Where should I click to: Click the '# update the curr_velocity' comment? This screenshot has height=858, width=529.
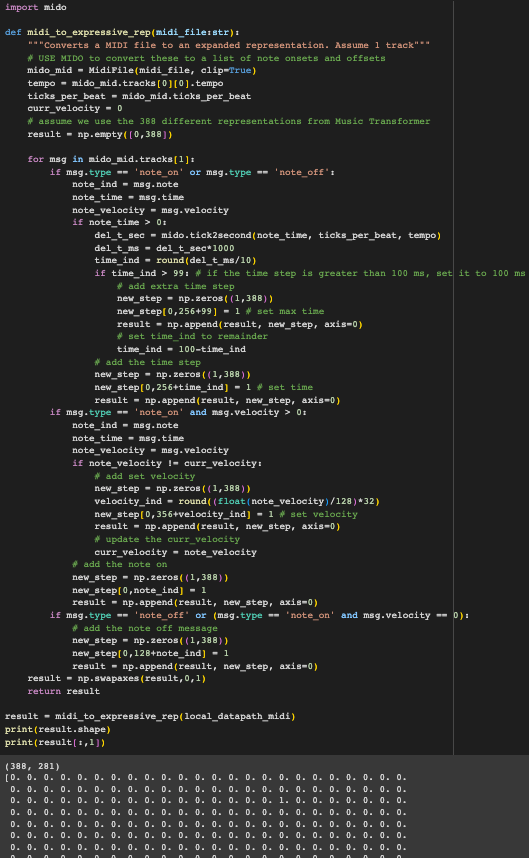click(x=167, y=539)
